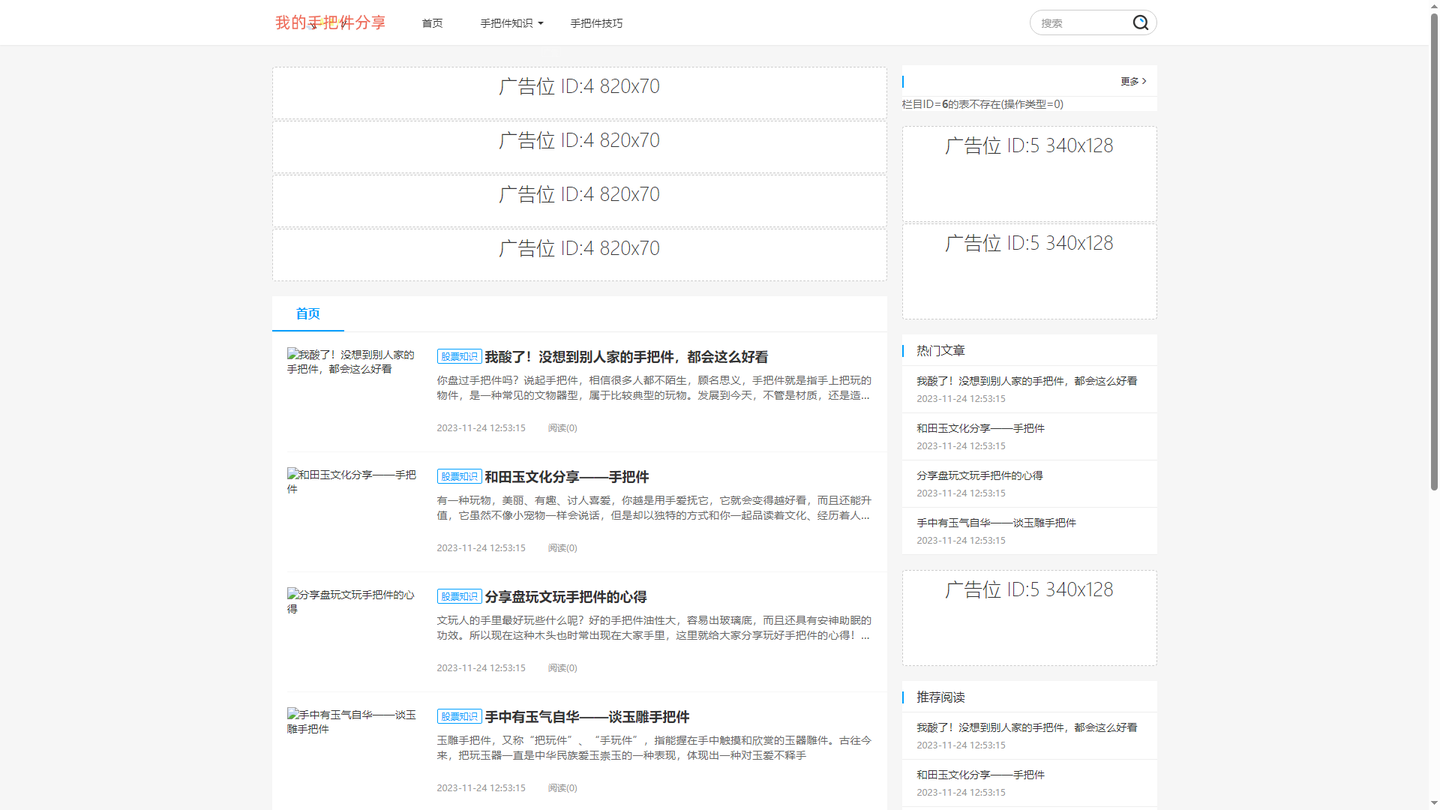Click thumbnail image of 和田玉文化分享 article
This screenshot has height=810, width=1440.
pyautogui.click(x=351, y=482)
